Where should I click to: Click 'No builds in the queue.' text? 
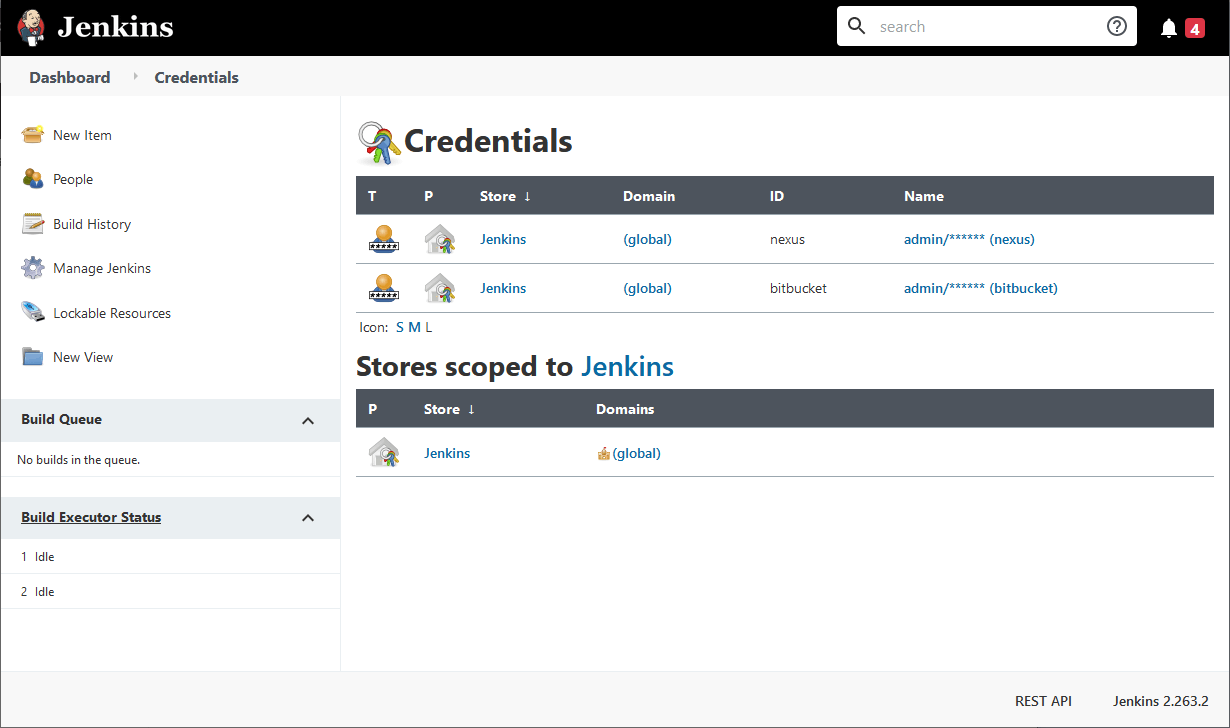pos(79,460)
